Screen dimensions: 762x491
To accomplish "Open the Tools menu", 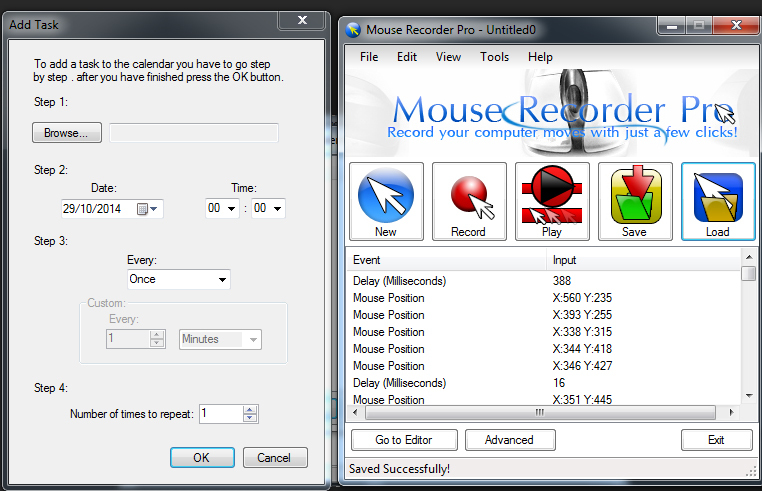I will click(x=494, y=57).
